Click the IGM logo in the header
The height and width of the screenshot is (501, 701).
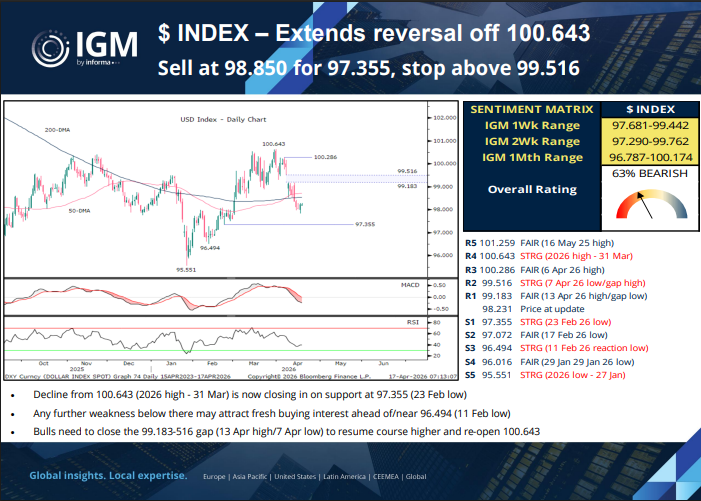(78, 49)
